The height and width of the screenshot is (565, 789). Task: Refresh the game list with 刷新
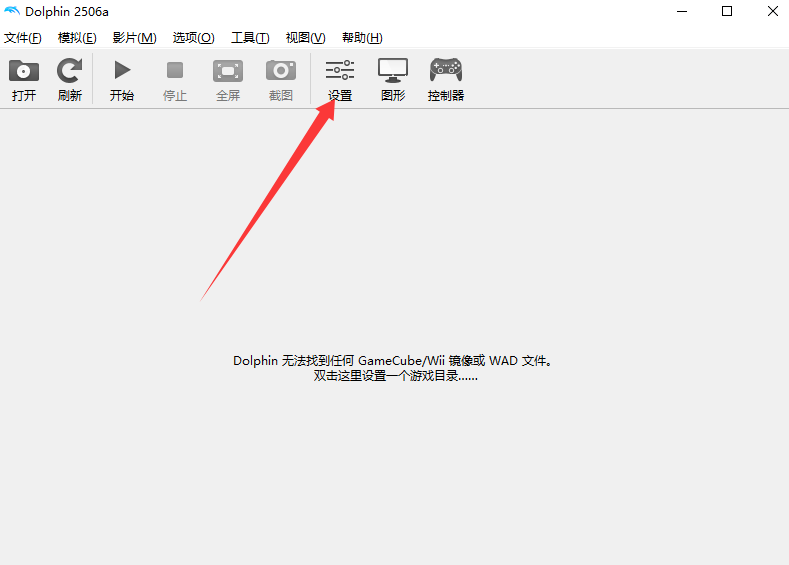click(x=69, y=79)
